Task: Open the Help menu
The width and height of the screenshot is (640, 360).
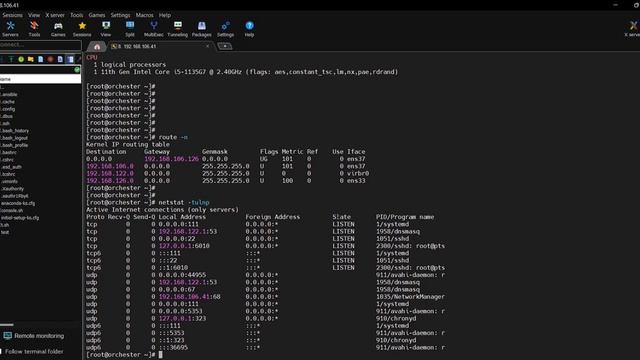Action: (x=165, y=15)
